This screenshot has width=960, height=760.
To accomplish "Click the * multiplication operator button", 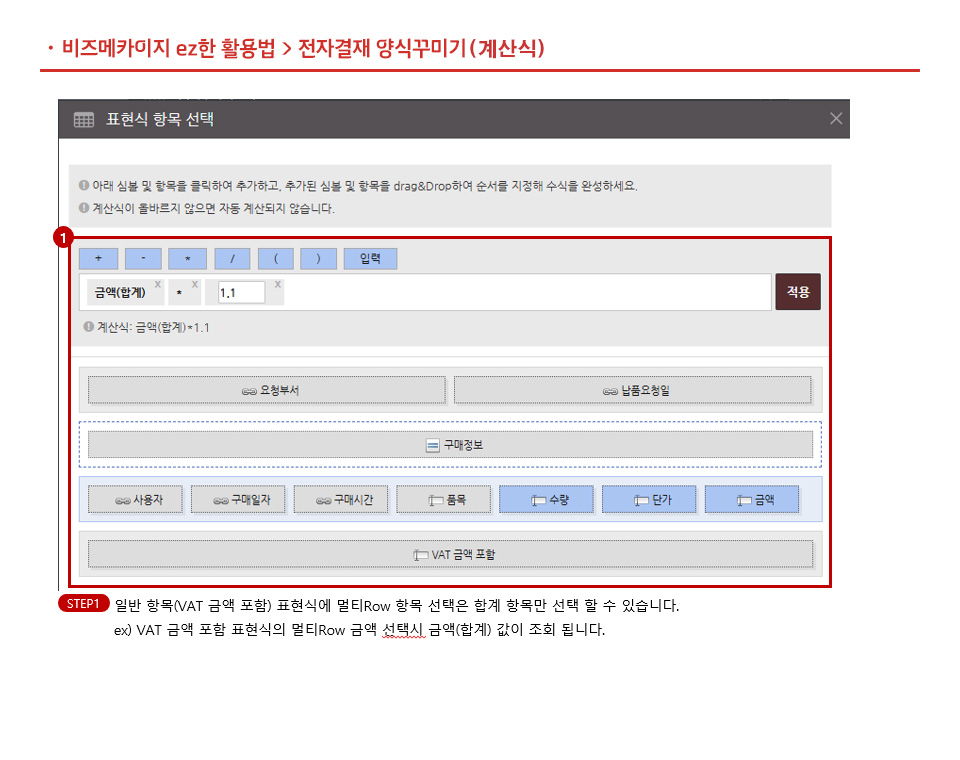I will pos(187,258).
